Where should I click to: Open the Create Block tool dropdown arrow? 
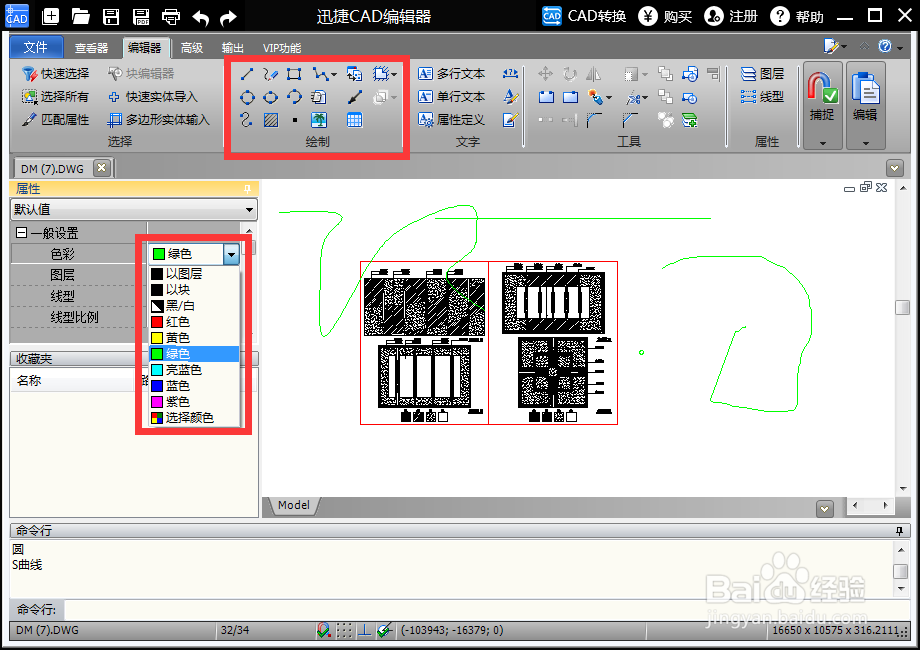pyautogui.click(x=394, y=75)
